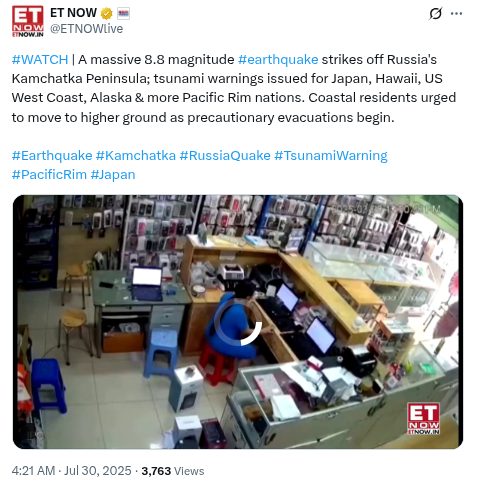Click the affiliate flag badge beside ET NOW

(x=123, y=14)
